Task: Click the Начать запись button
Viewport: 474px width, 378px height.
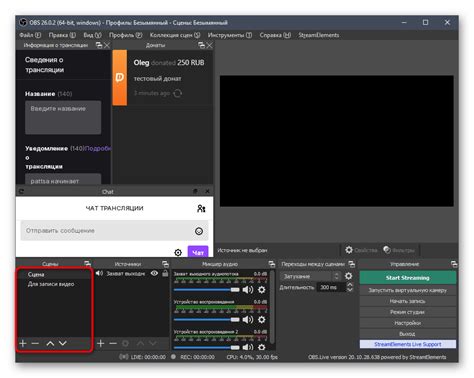Action: pyautogui.click(x=408, y=301)
